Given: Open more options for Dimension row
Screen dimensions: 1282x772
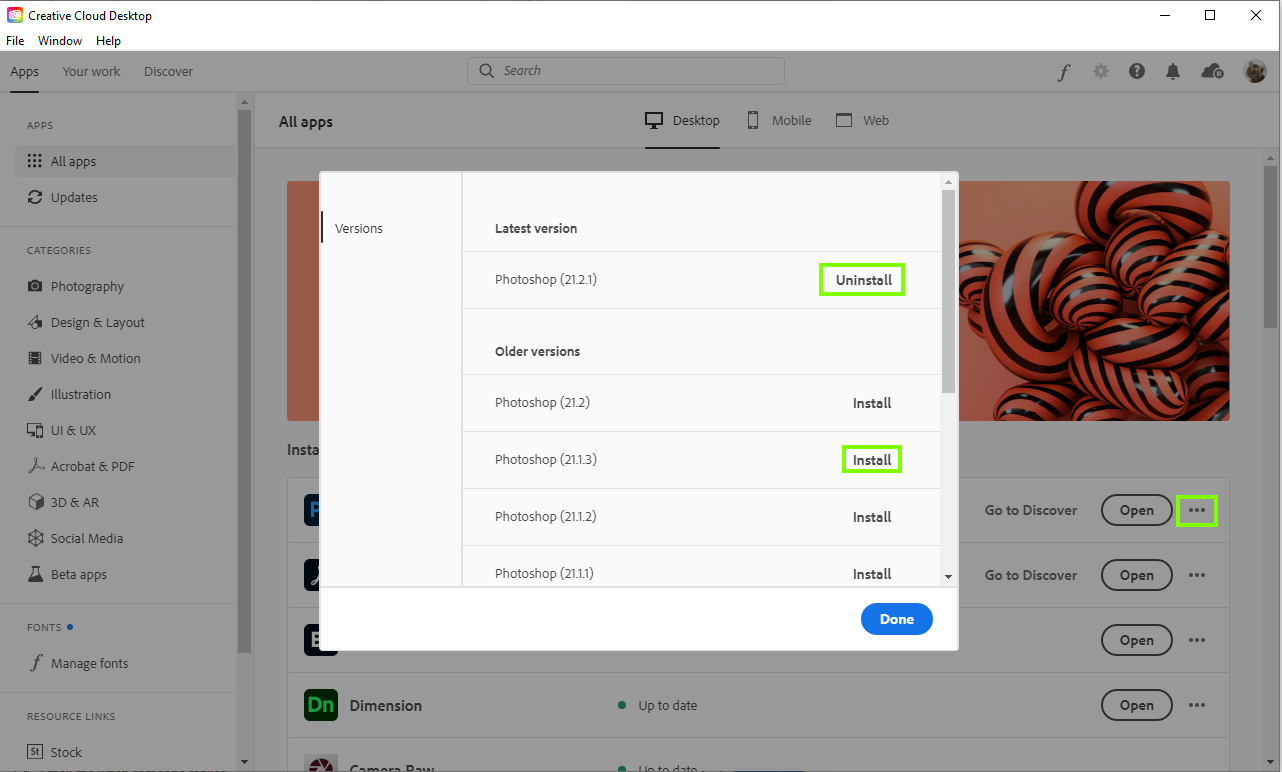Looking at the screenshot, I should click(x=1197, y=705).
